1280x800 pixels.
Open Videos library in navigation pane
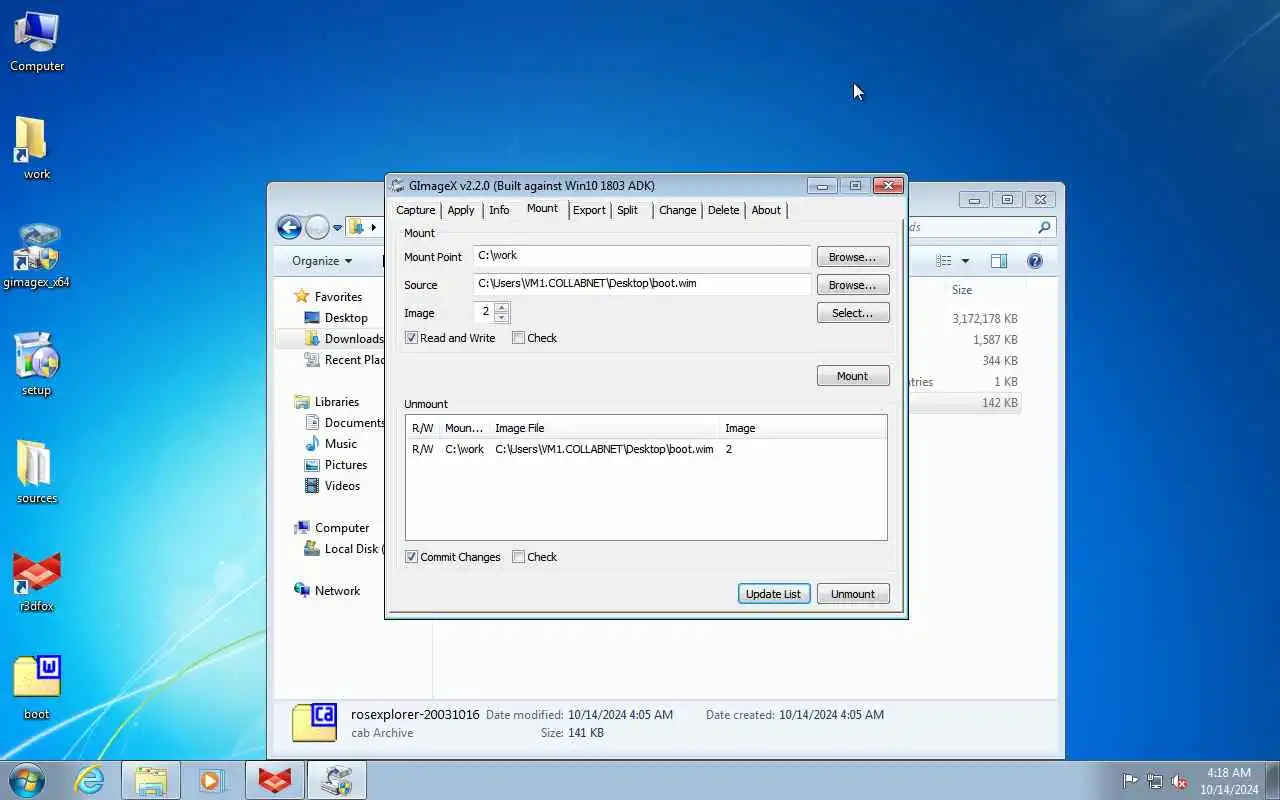[342, 486]
